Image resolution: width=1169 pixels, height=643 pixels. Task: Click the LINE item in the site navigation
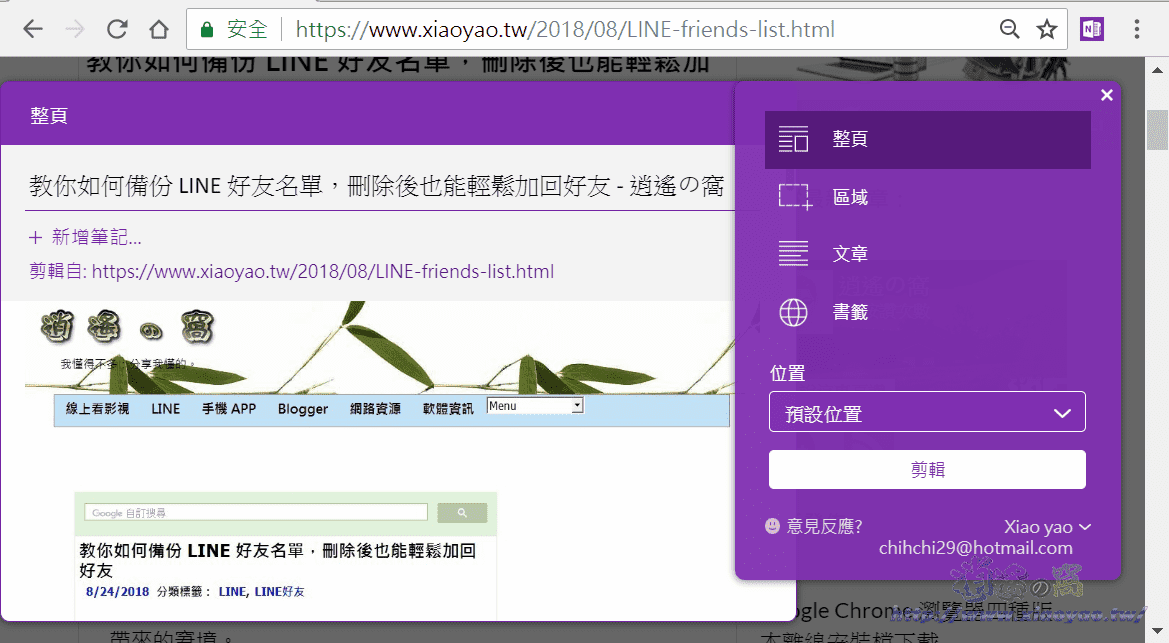click(165, 409)
